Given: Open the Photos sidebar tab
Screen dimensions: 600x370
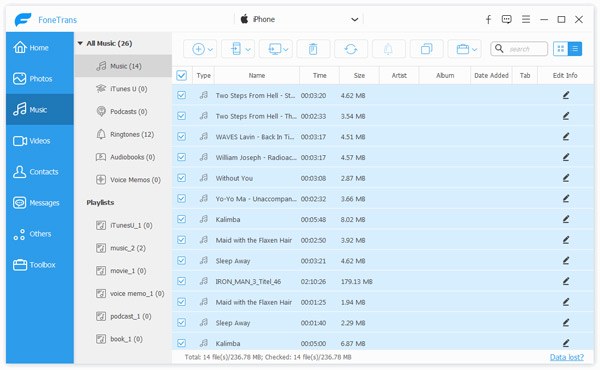Looking at the screenshot, I should pos(40,78).
